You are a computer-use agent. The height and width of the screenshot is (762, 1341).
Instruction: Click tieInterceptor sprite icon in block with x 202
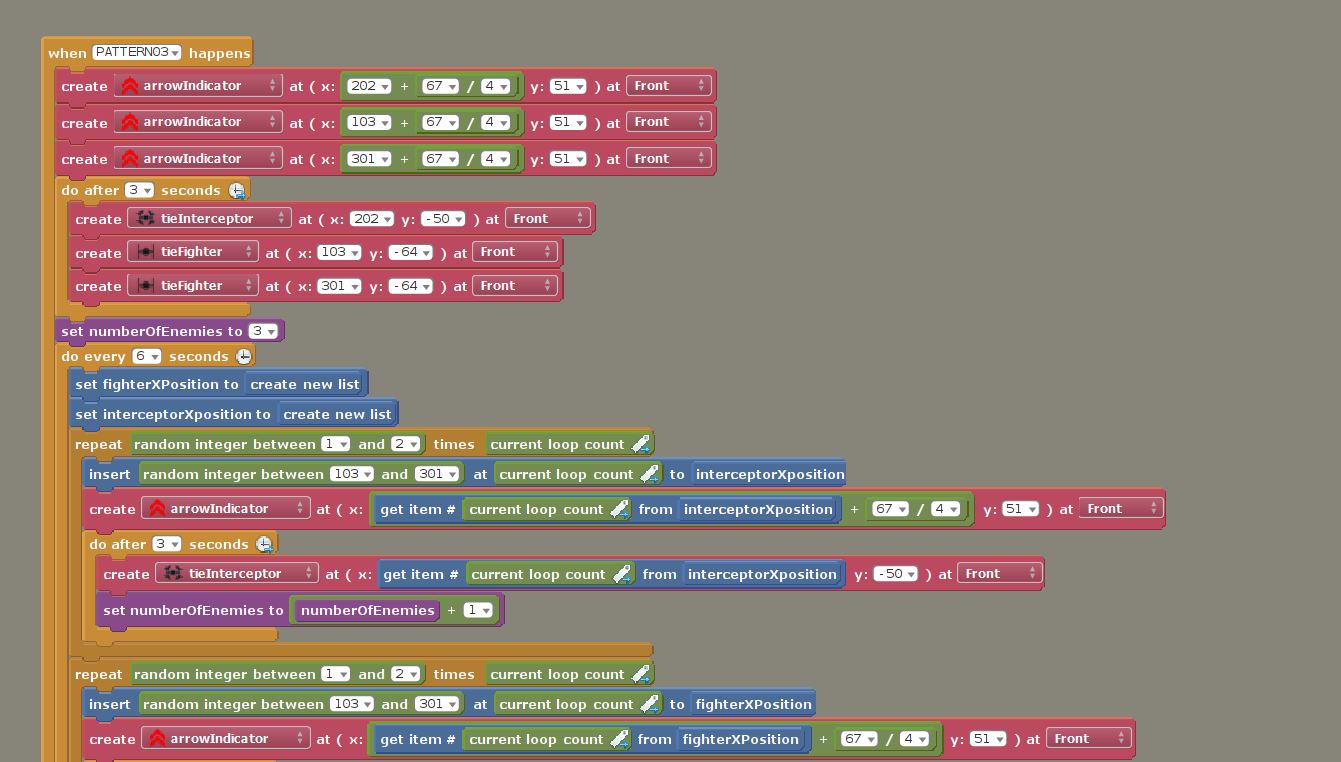146,218
